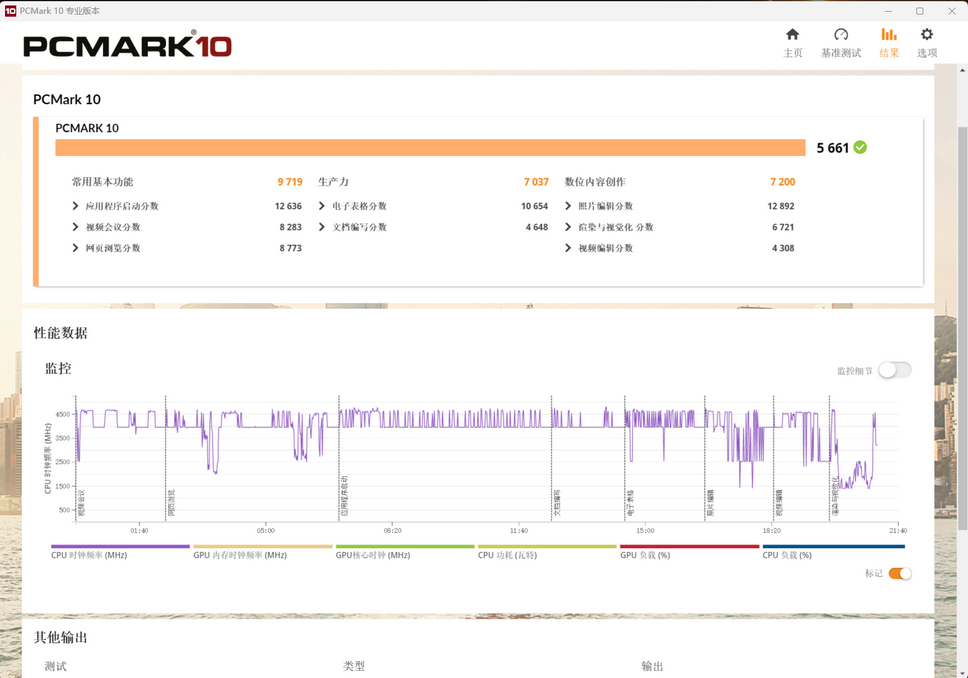This screenshot has width=968, height=678.
Task: Show GPU核心时钟 (MHz) legend series
Action: 373,555
